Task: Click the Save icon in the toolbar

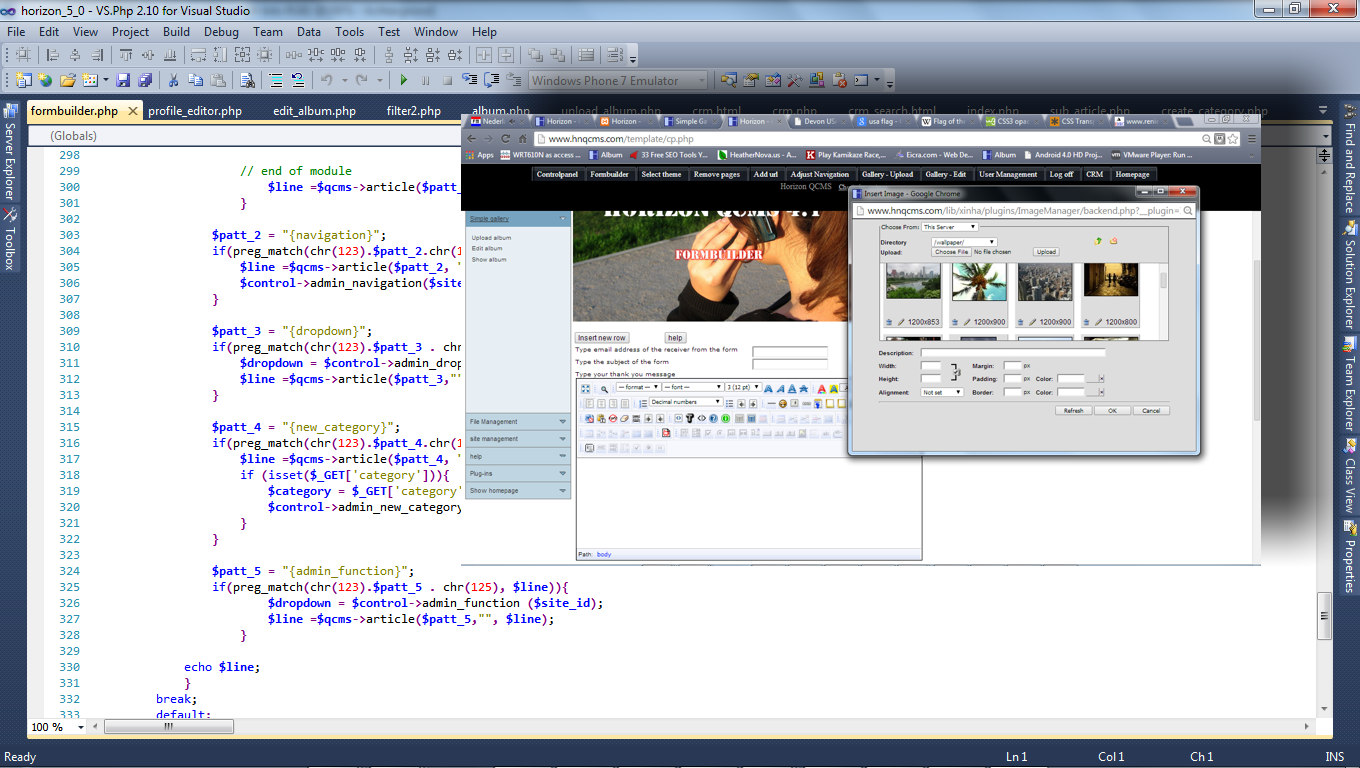Action: coord(123,81)
